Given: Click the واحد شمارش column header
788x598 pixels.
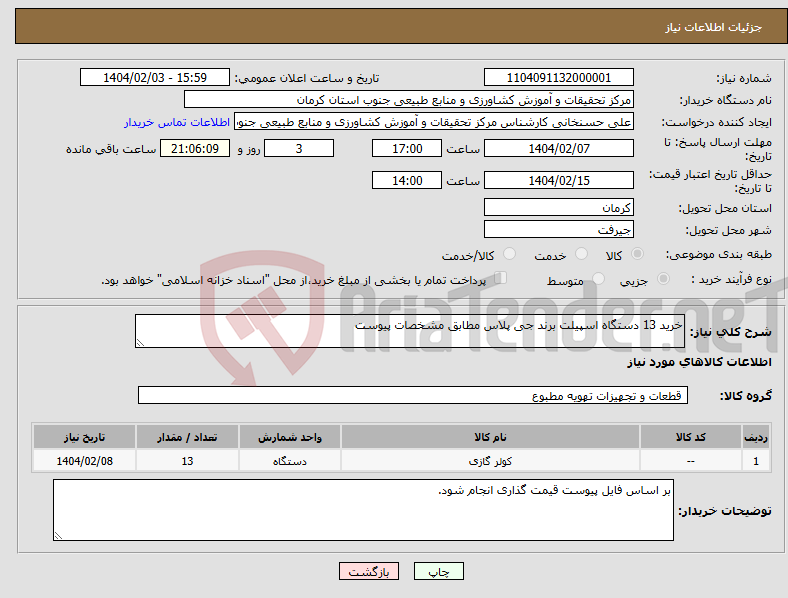Looking at the screenshot, I should click(x=290, y=437).
